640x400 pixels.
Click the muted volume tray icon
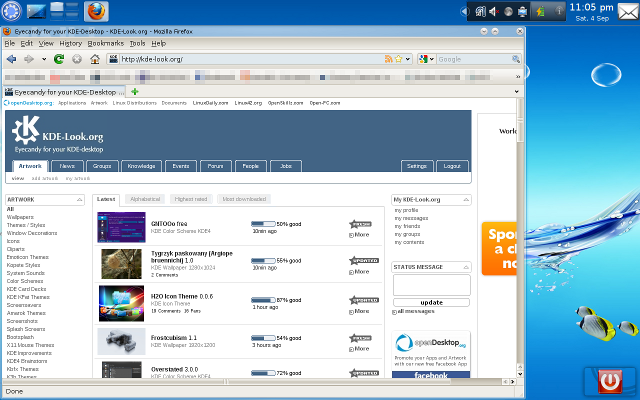click(494, 11)
